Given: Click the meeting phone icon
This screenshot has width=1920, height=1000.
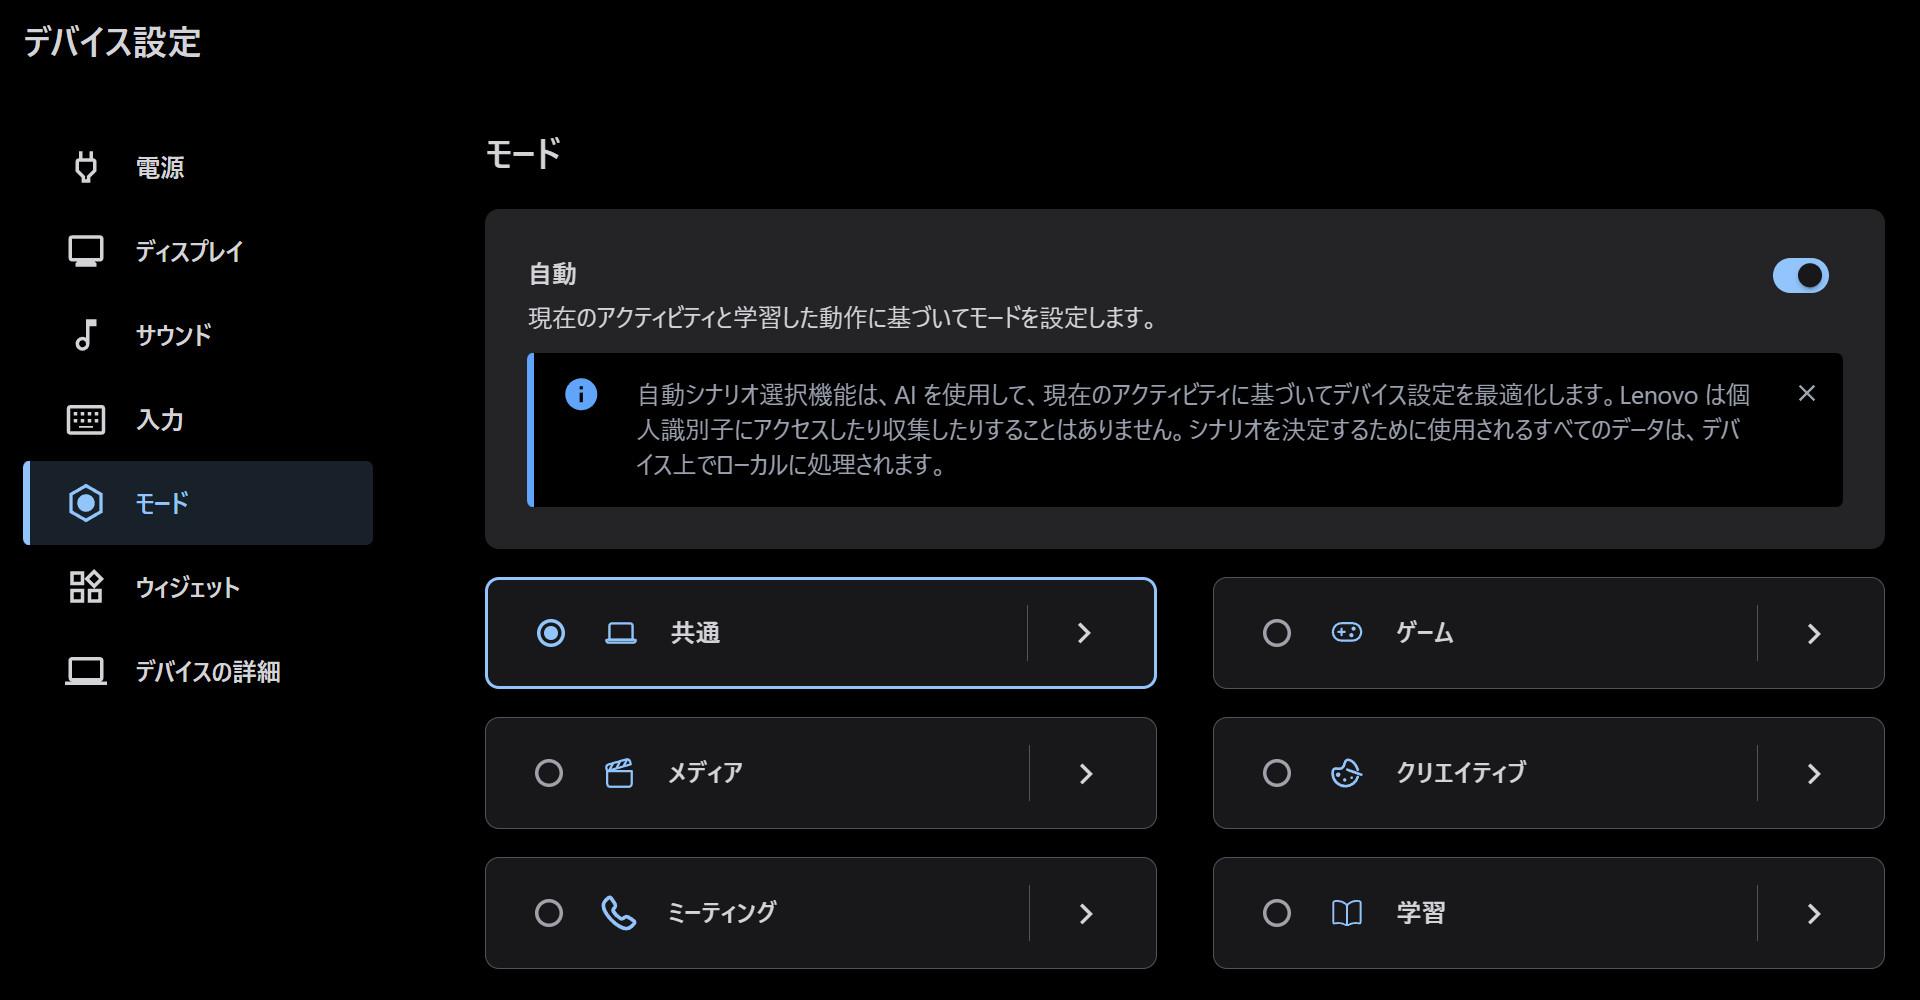Looking at the screenshot, I should (x=619, y=913).
